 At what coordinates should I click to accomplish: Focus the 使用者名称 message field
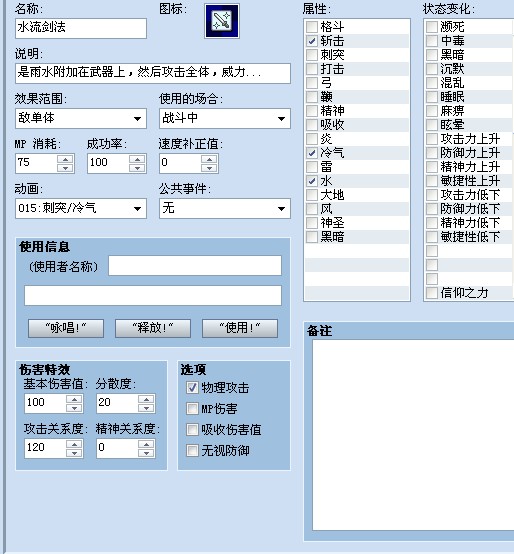pyautogui.click(x=195, y=266)
